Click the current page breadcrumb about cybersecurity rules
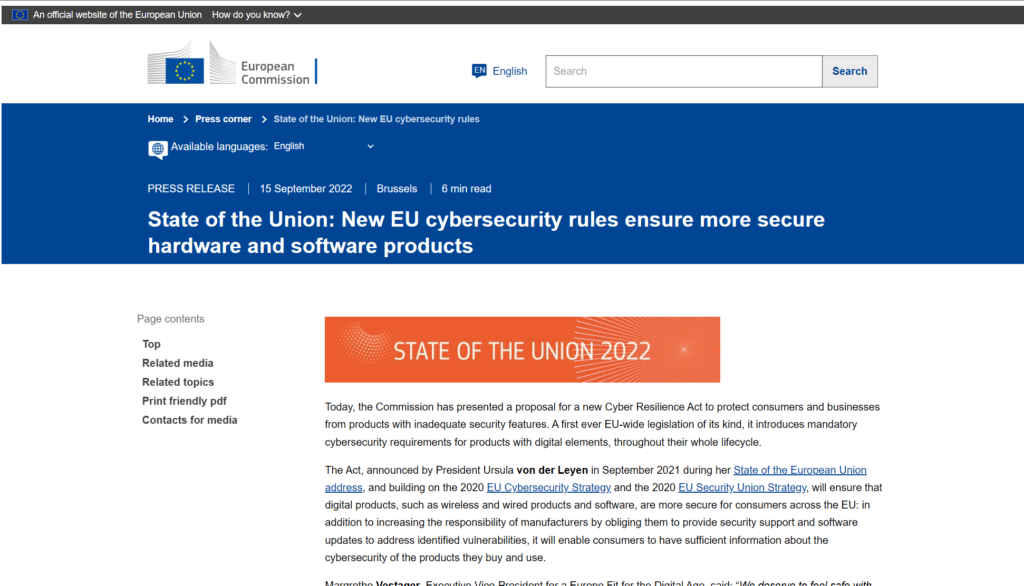 point(378,119)
